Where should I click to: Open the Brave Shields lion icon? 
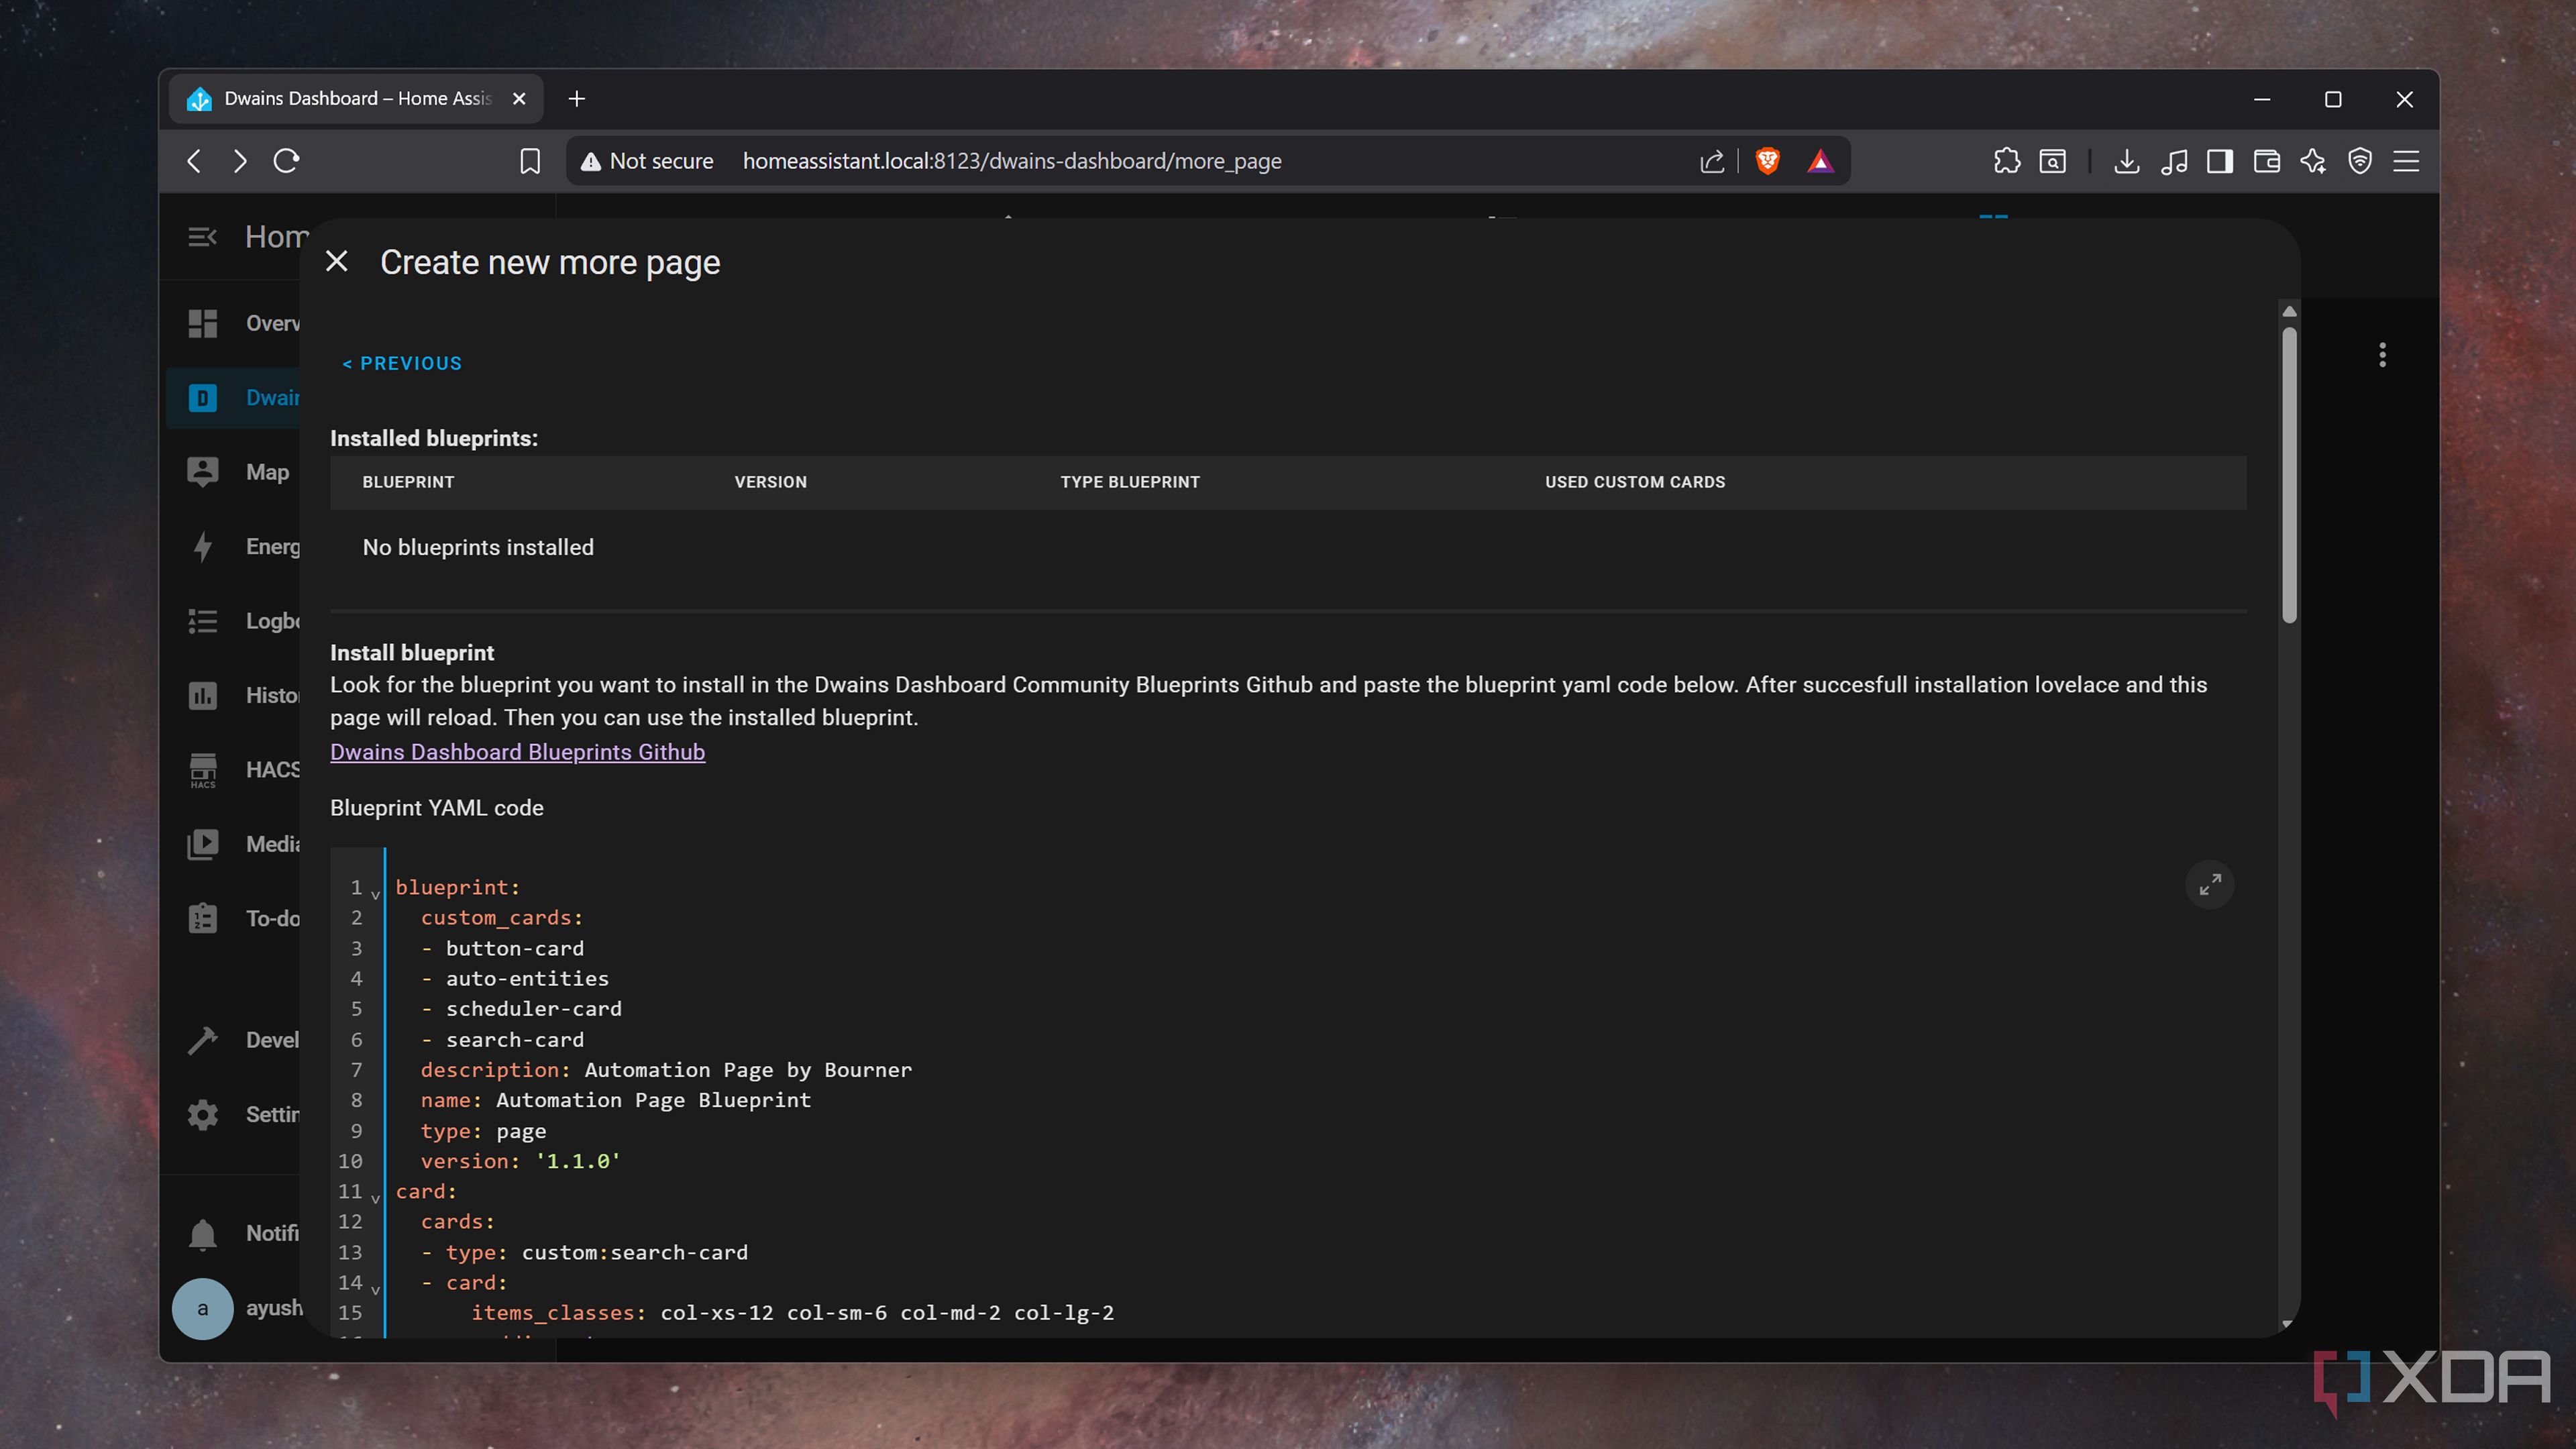click(1768, 161)
